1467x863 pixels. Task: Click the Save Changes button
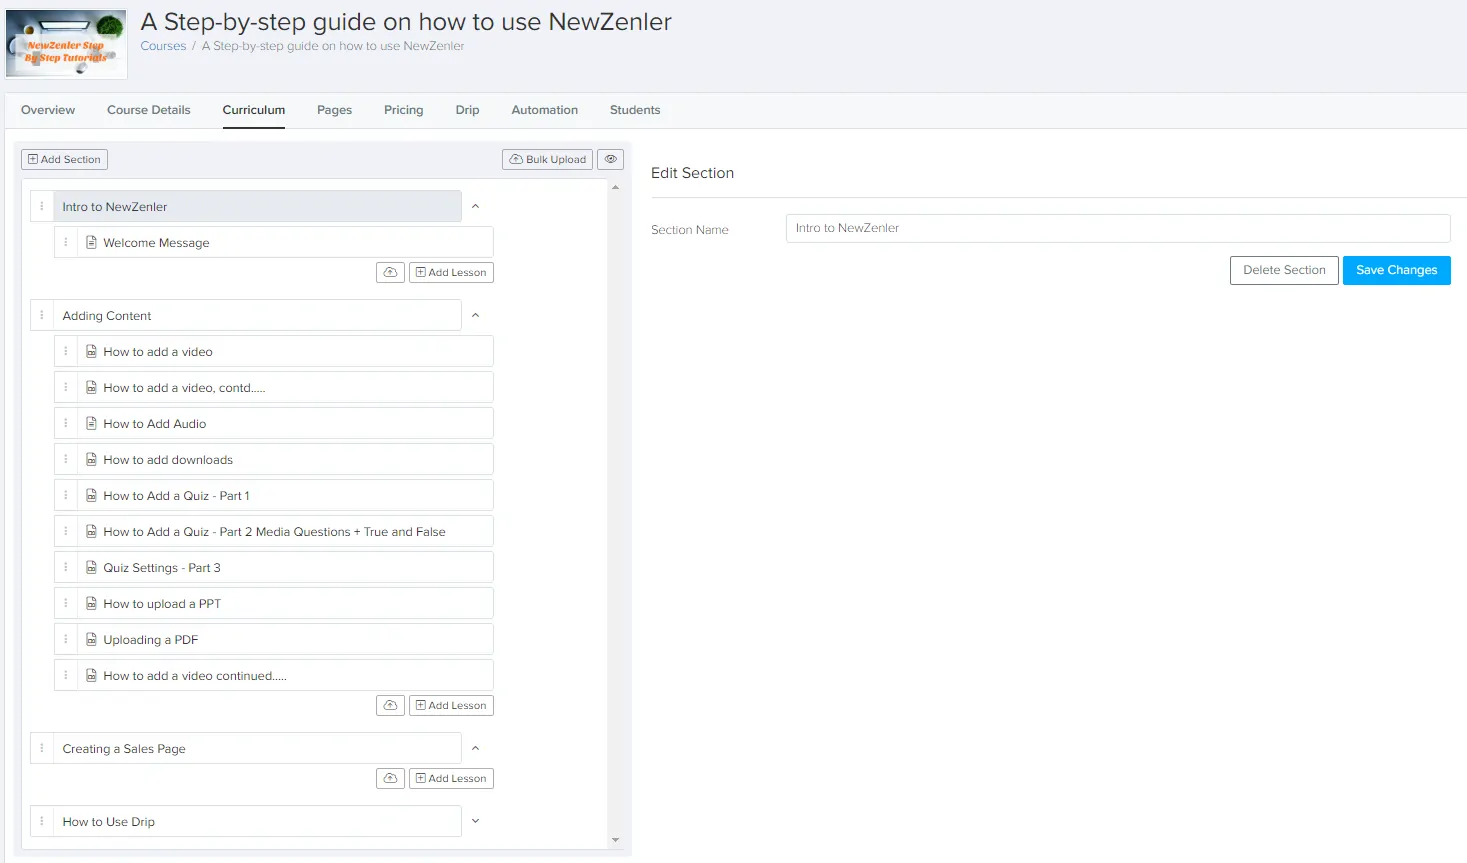[1396, 270]
